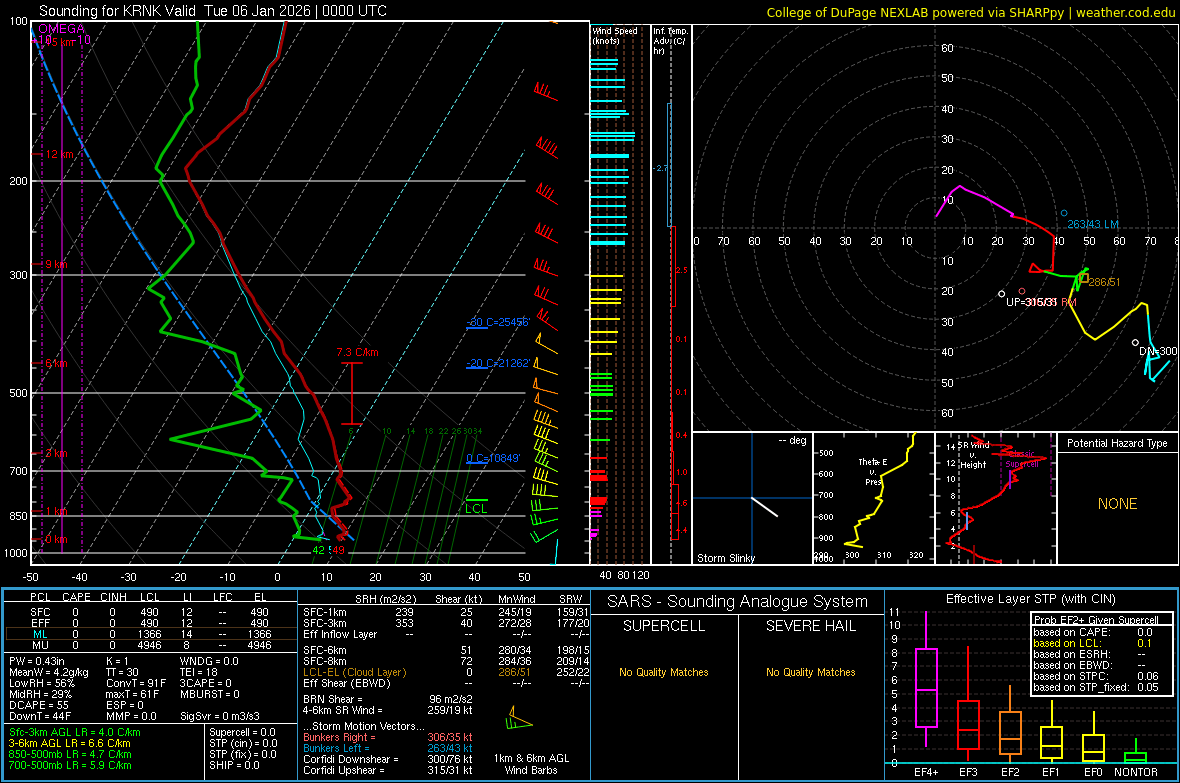
Task: Click the Corfidi downshear DN circle on hodograph
Action: [1136, 343]
